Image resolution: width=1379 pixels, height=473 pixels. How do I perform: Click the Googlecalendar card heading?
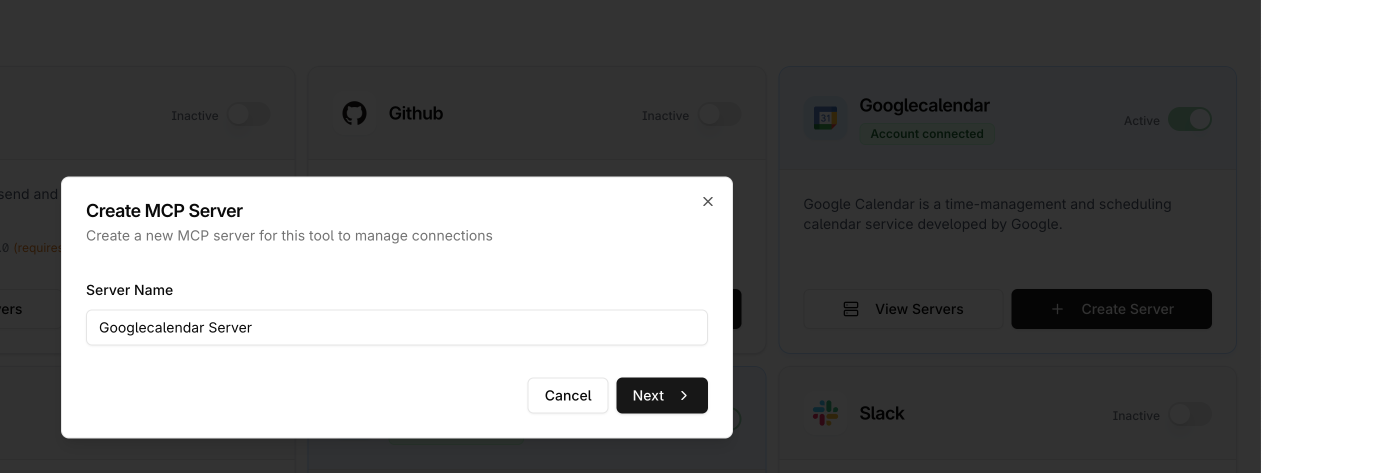click(x=924, y=105)
